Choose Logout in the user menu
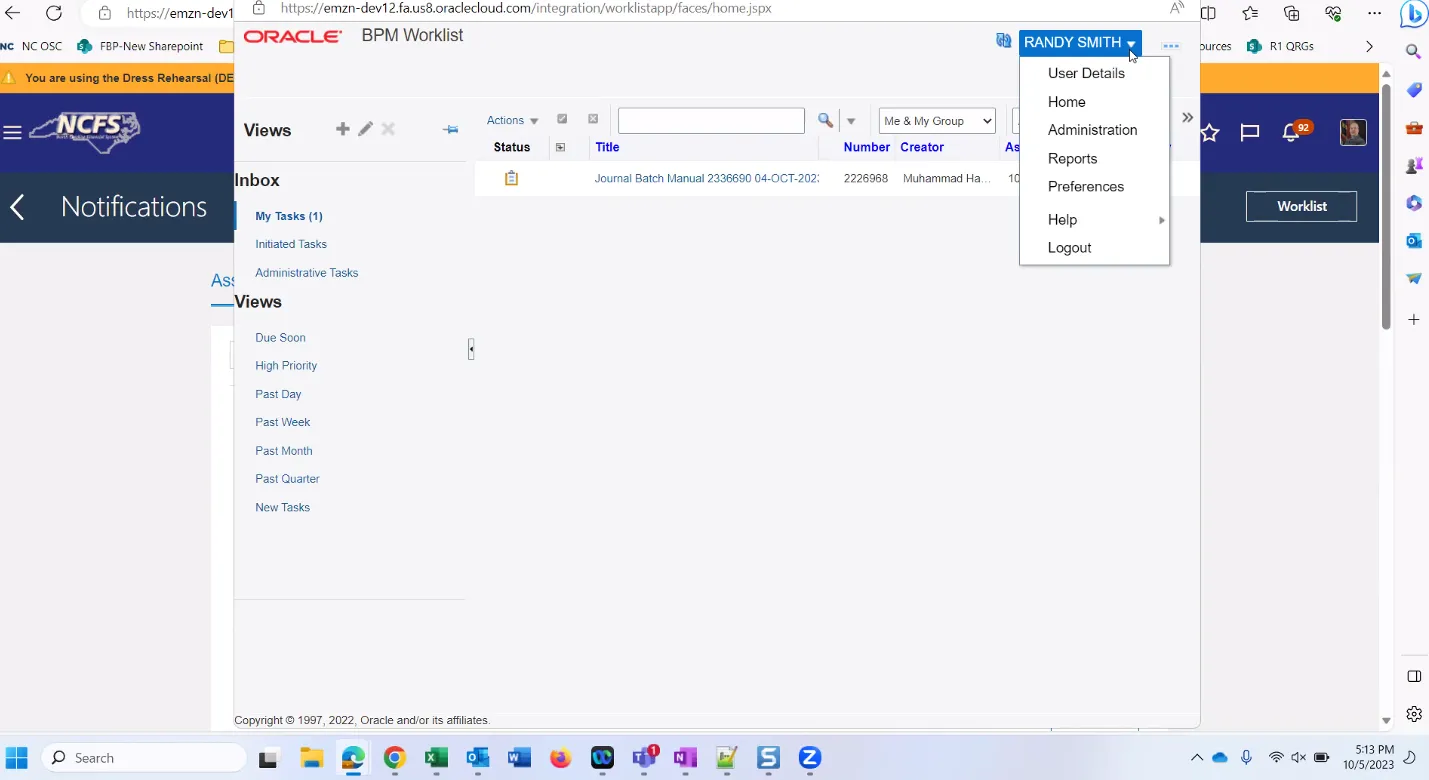 1069,248
